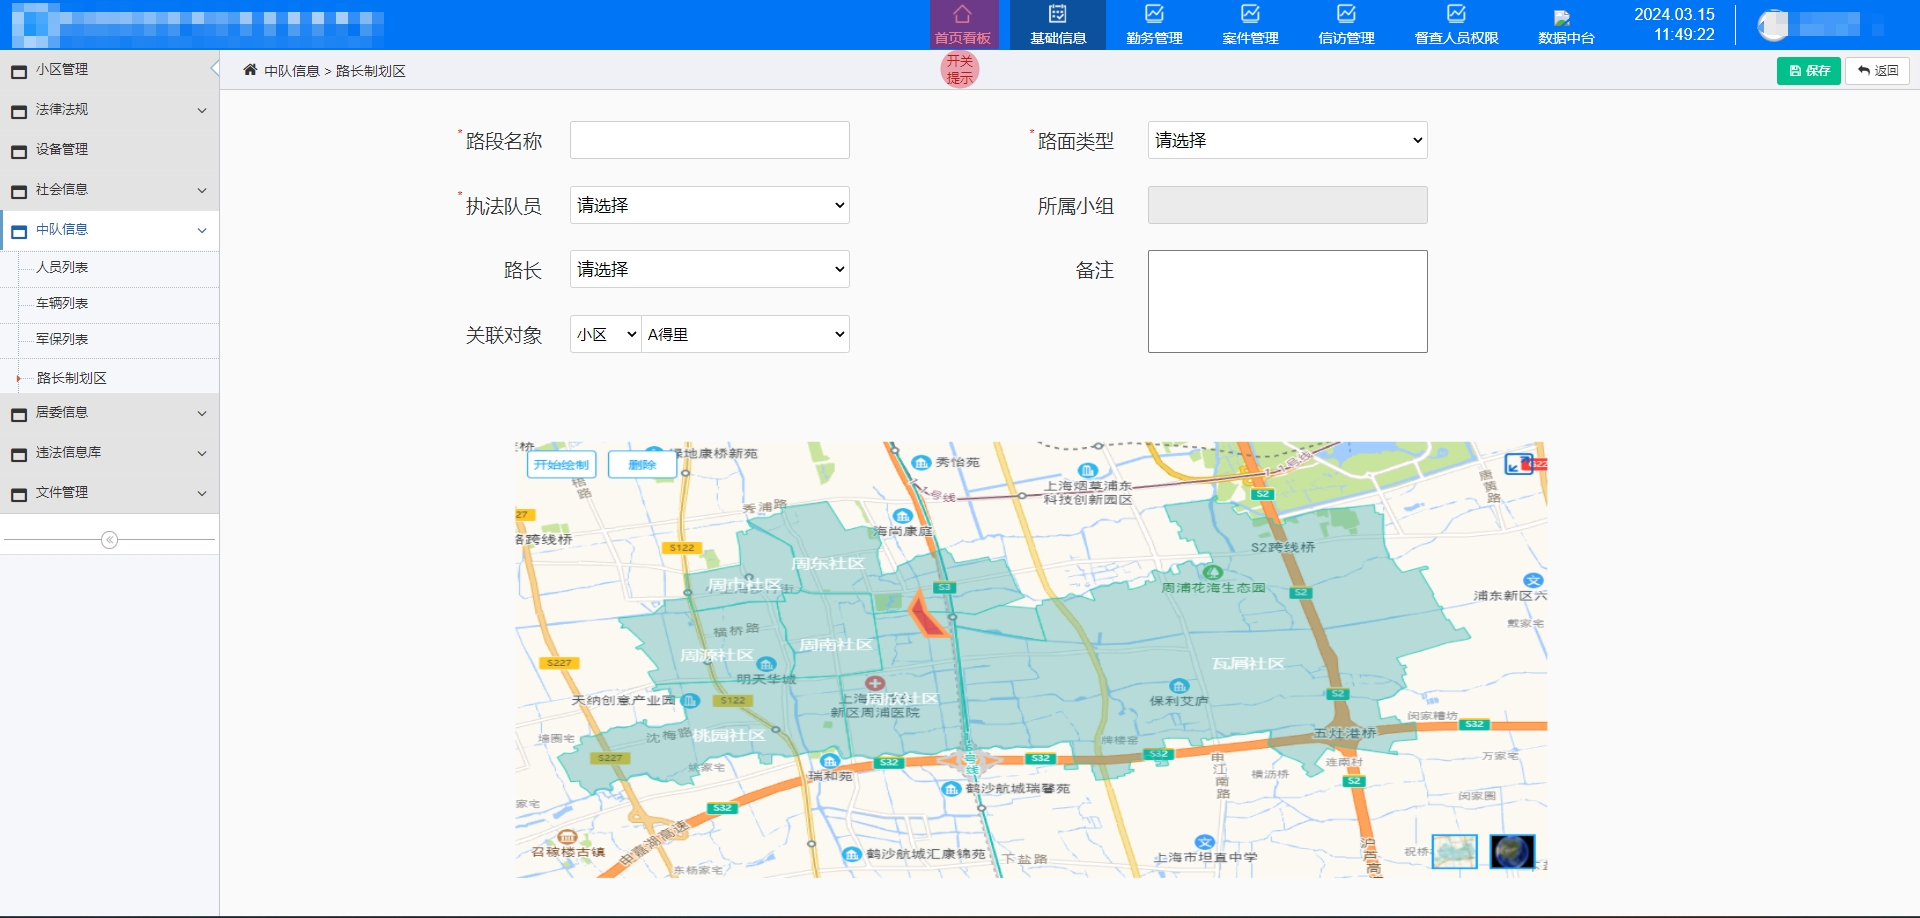Open the 勤务管理 chart icon

pyautogui.click(x=1154, y=14)
